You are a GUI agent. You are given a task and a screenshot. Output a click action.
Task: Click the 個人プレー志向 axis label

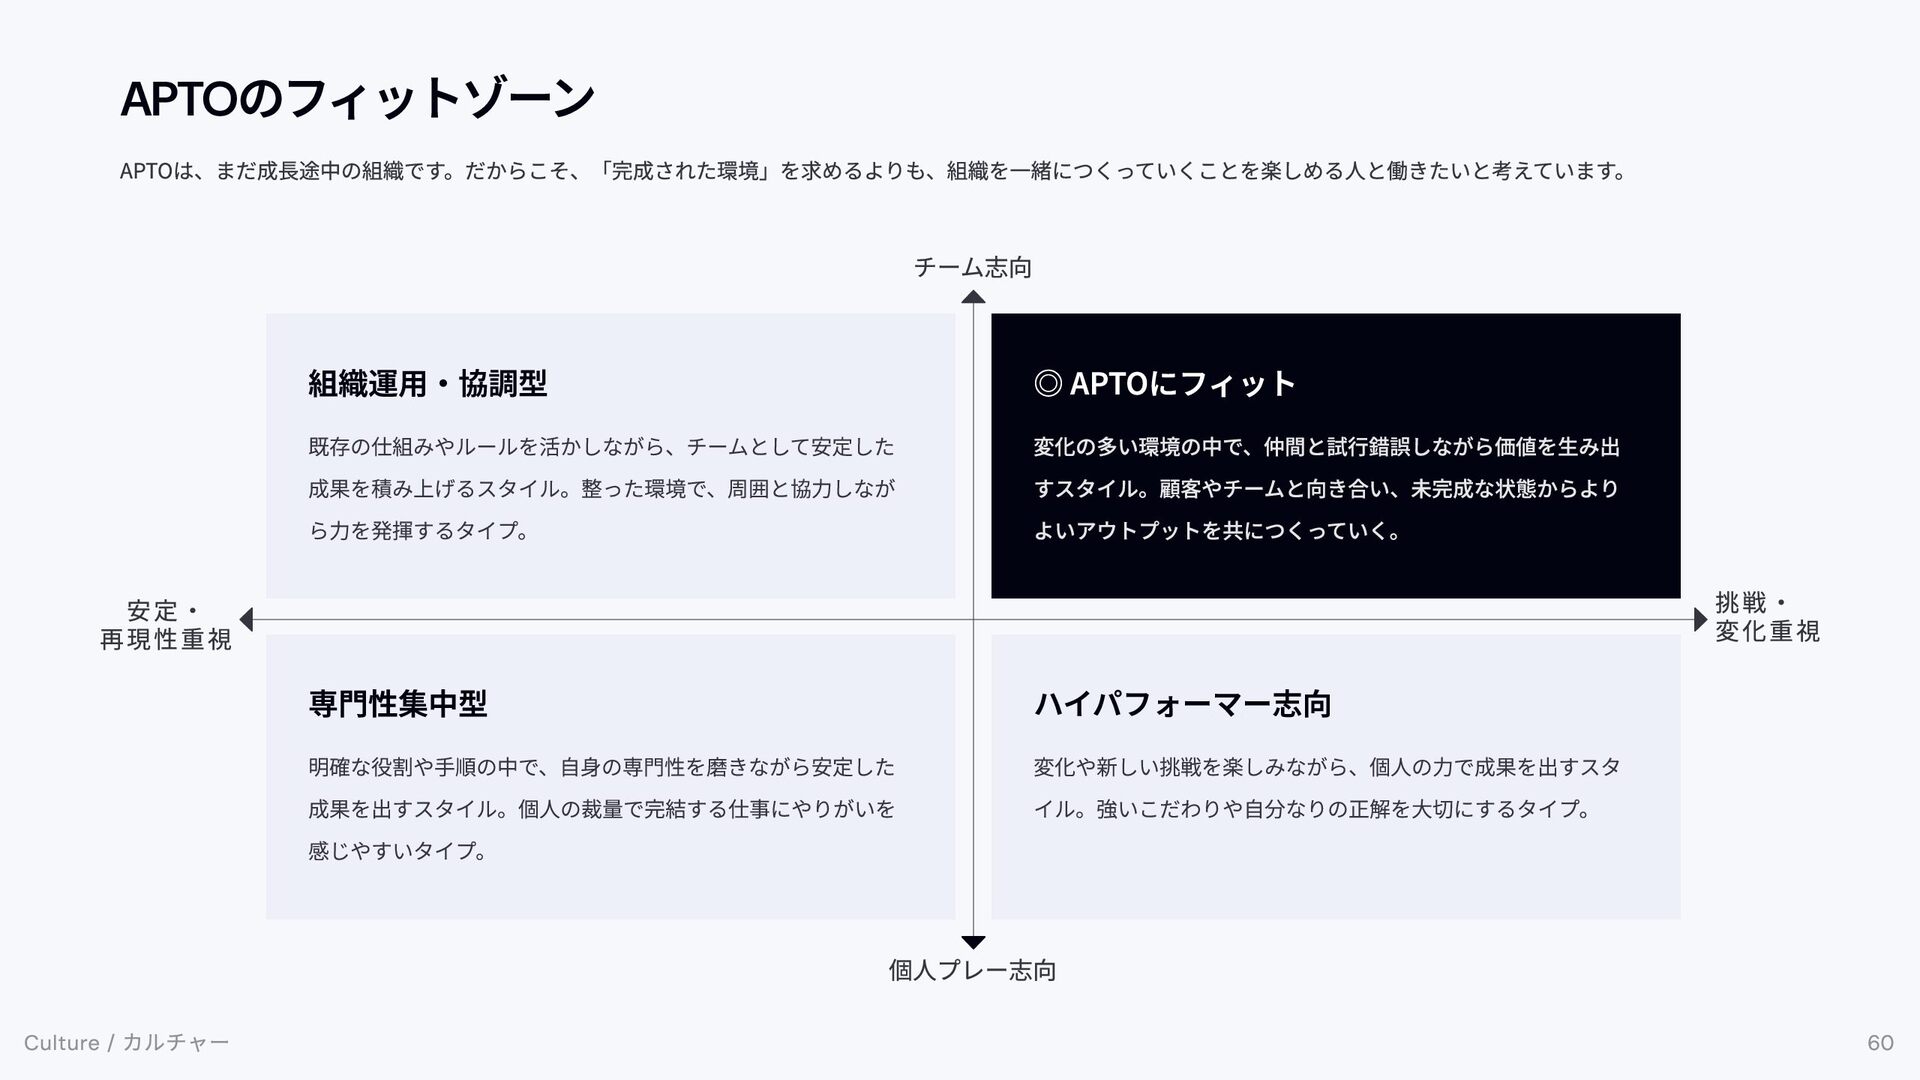coord(973,970)
